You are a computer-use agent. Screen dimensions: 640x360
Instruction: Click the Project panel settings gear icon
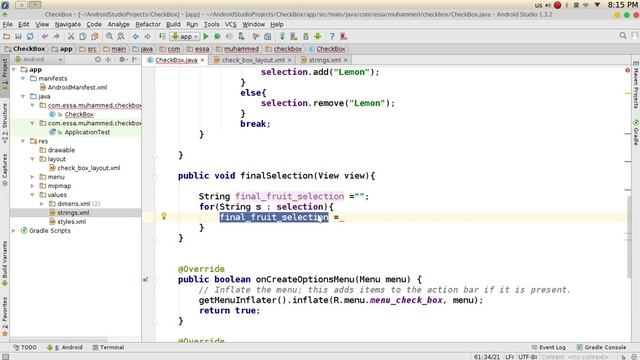tap(122, 60)
